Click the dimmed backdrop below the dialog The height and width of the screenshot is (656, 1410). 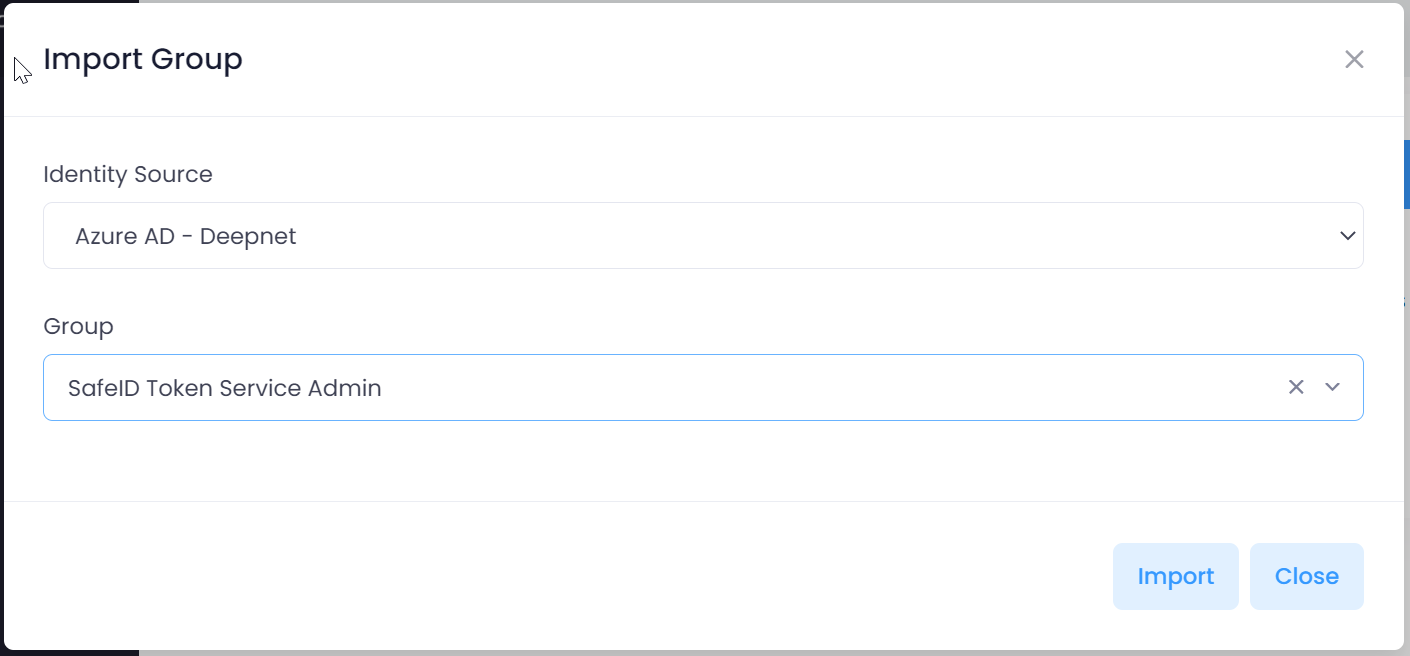[700, 653]
